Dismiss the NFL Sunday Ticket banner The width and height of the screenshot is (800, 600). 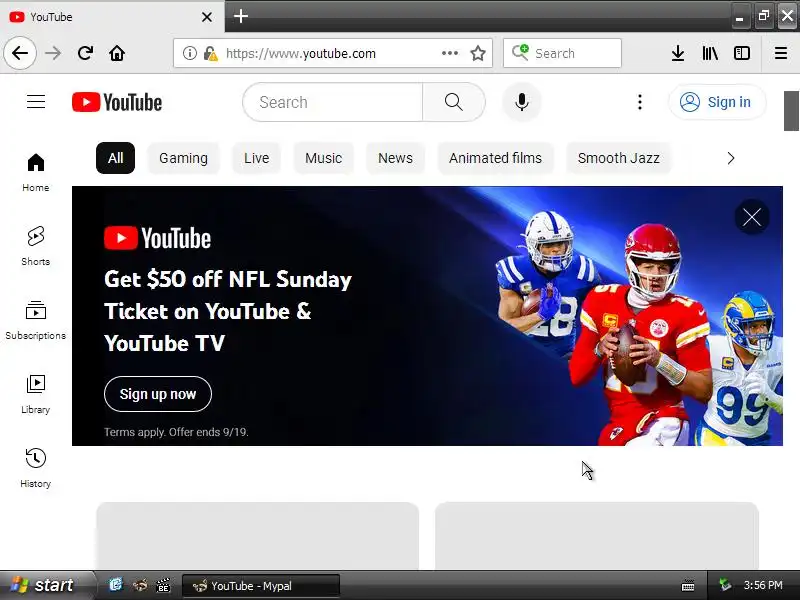coord(752,217)
